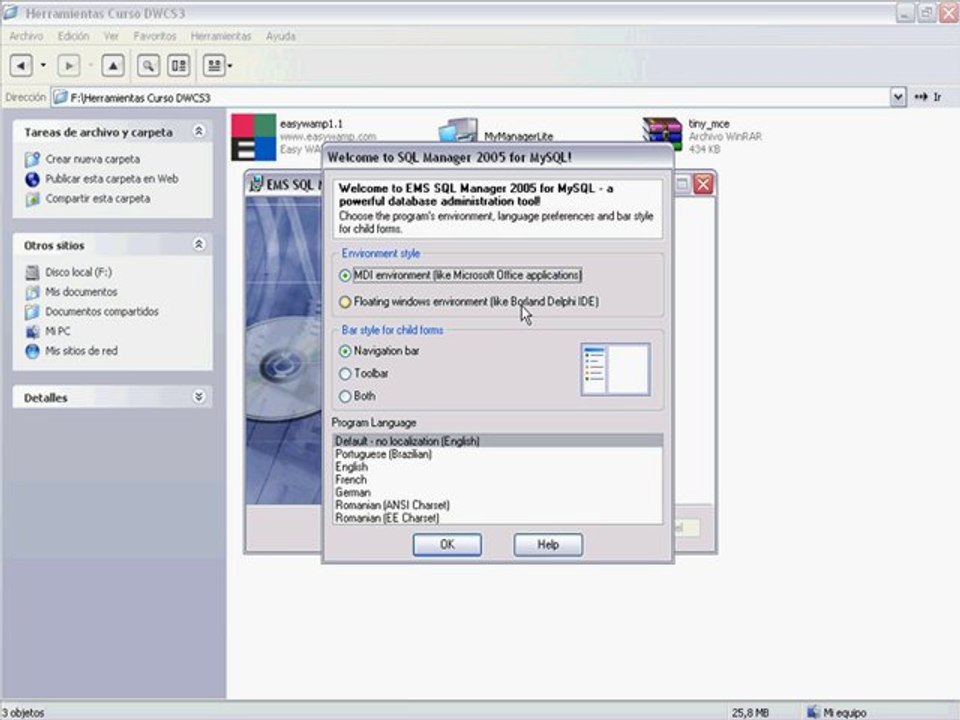Open the Favoritos menu
960x720 pixels.
[155, 36]
